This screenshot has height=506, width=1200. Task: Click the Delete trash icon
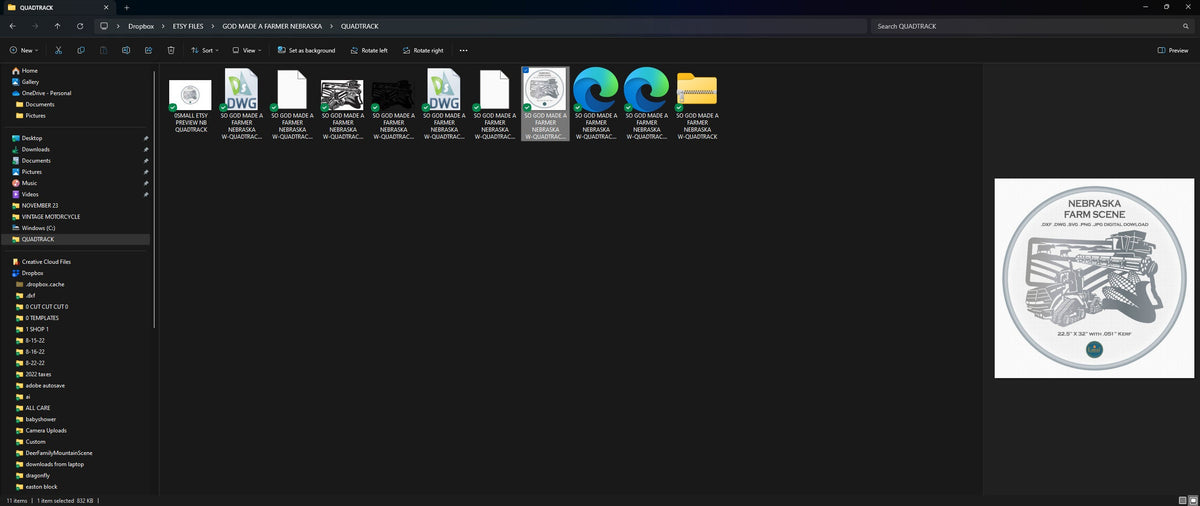[171, 50]
